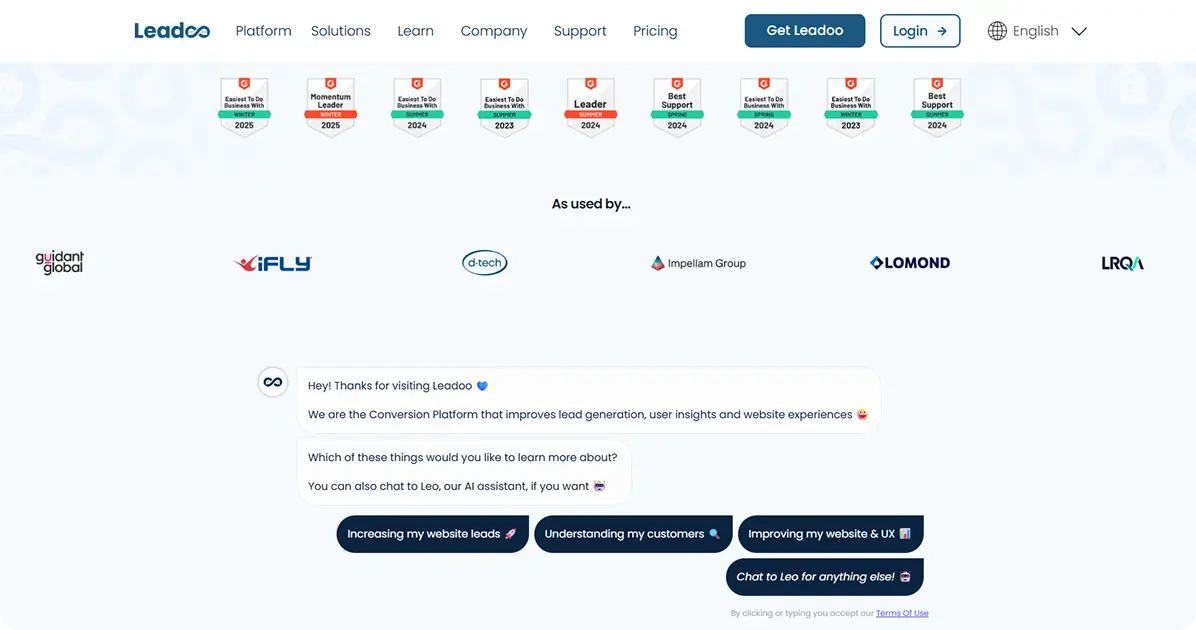The width and height of the screenshot is (1196, 630).
Task: Click the globe language icon
Action: tap(997, 31)
